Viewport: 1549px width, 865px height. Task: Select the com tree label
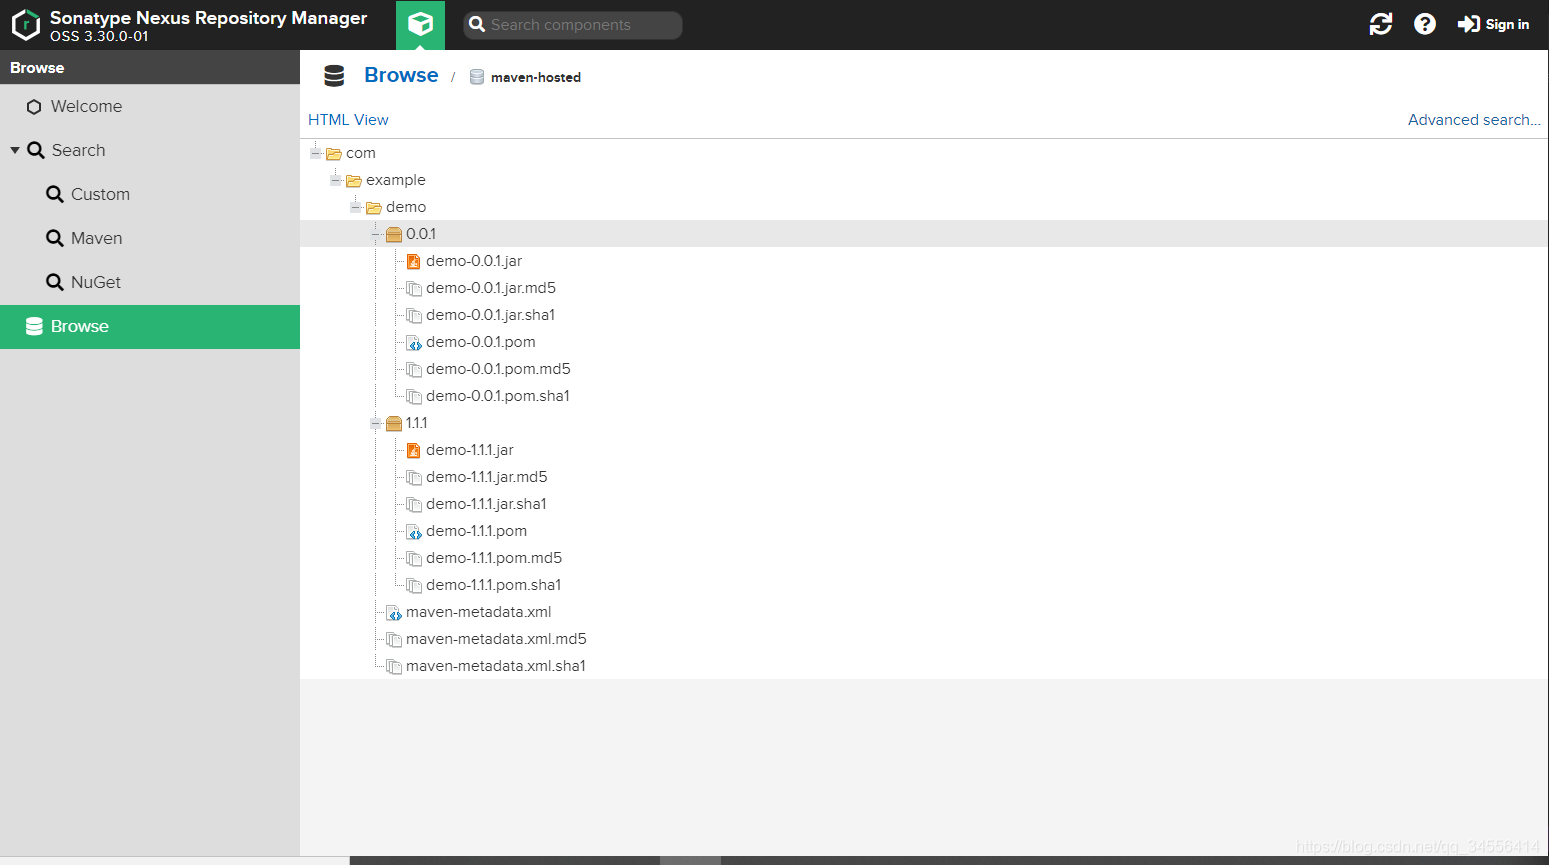tap(361, 153)
